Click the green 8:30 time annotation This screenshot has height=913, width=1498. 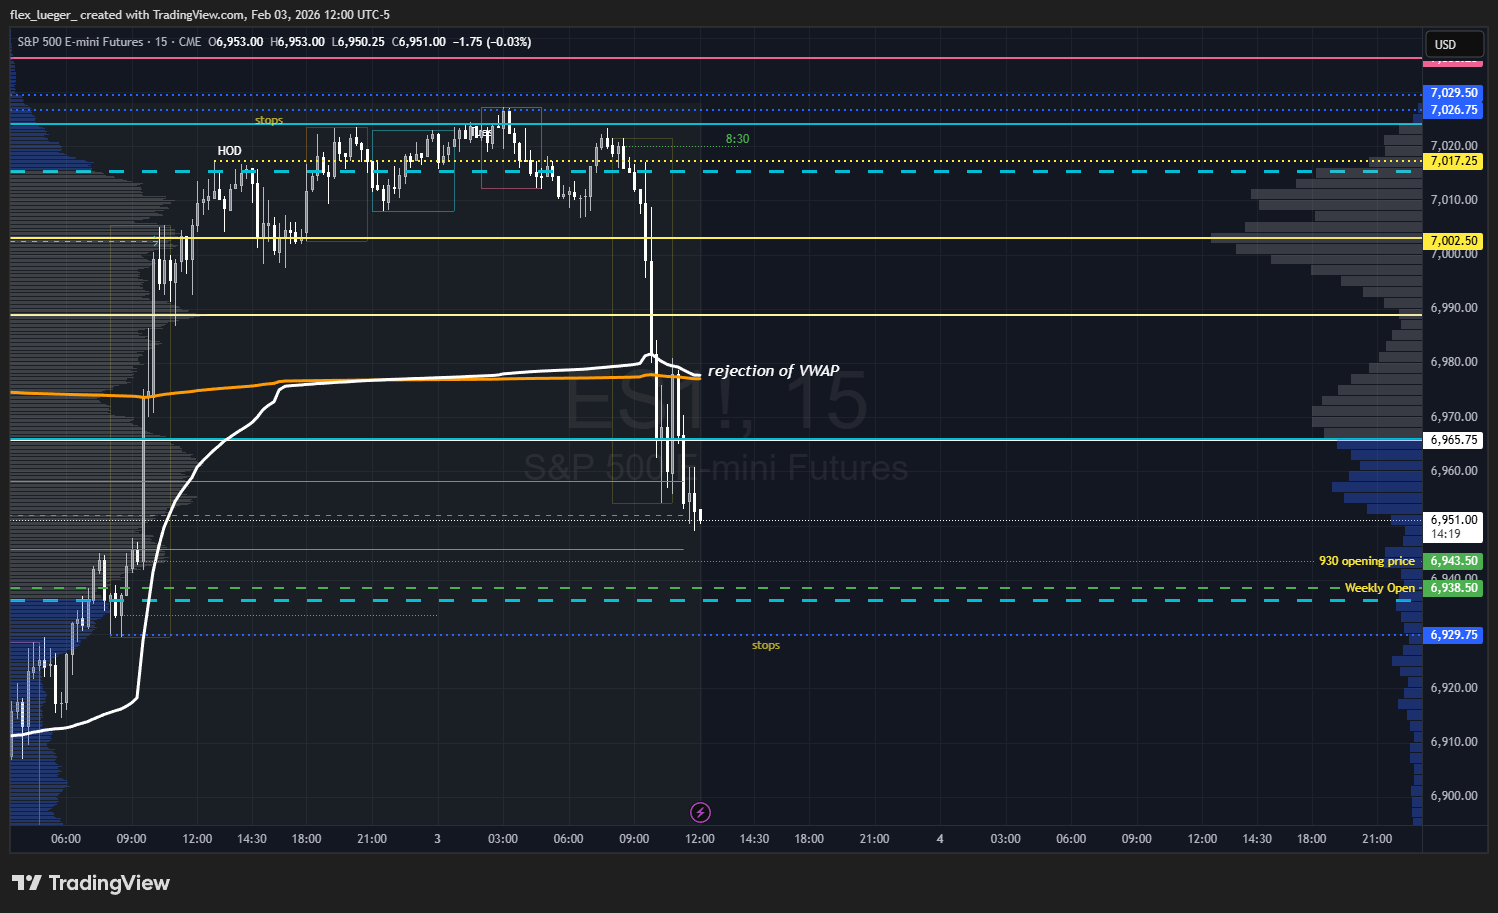point(737,139)
